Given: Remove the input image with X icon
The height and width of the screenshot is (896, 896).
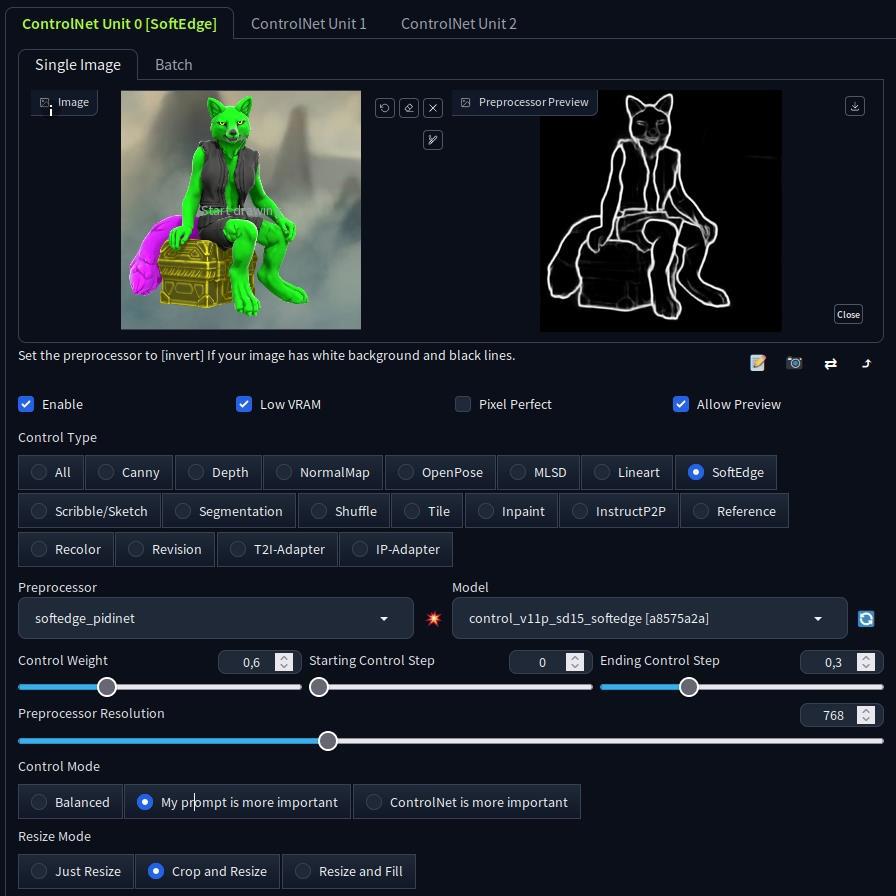Looking at the screenshot, I should pos(433,108).
